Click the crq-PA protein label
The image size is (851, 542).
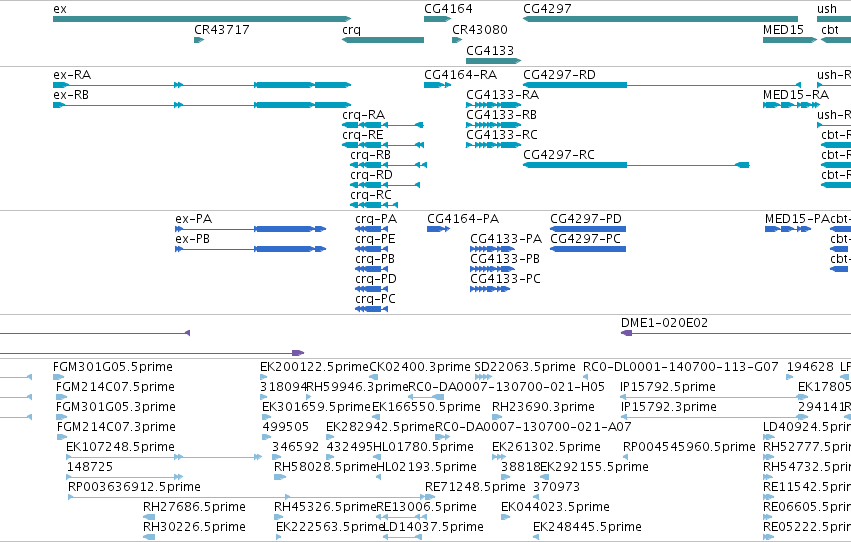(376, 219)
